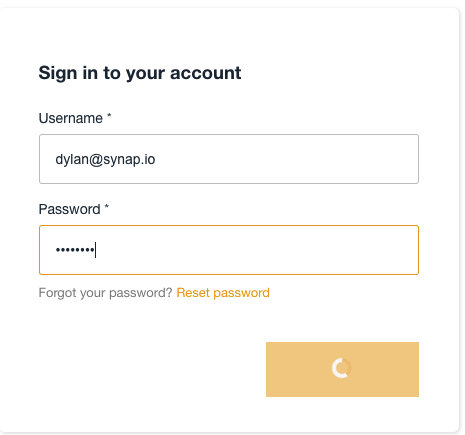Screen dimensions: 465x435
Task: Open the Reset password link
Action: (x=223, y=293)
